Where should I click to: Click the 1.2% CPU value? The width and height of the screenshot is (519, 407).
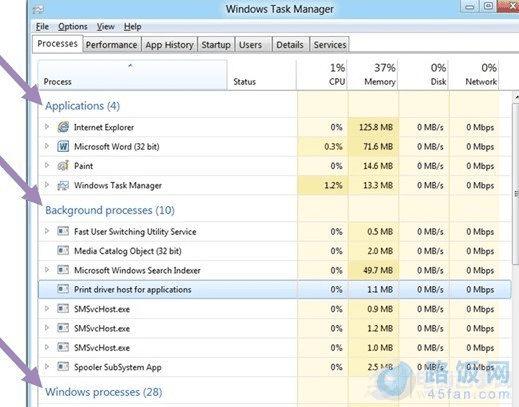pyautogui.click(x=333, y=185)
